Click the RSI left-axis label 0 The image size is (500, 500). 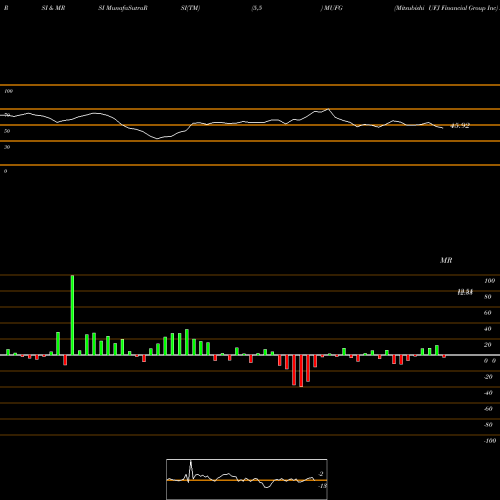click(5, 171)
